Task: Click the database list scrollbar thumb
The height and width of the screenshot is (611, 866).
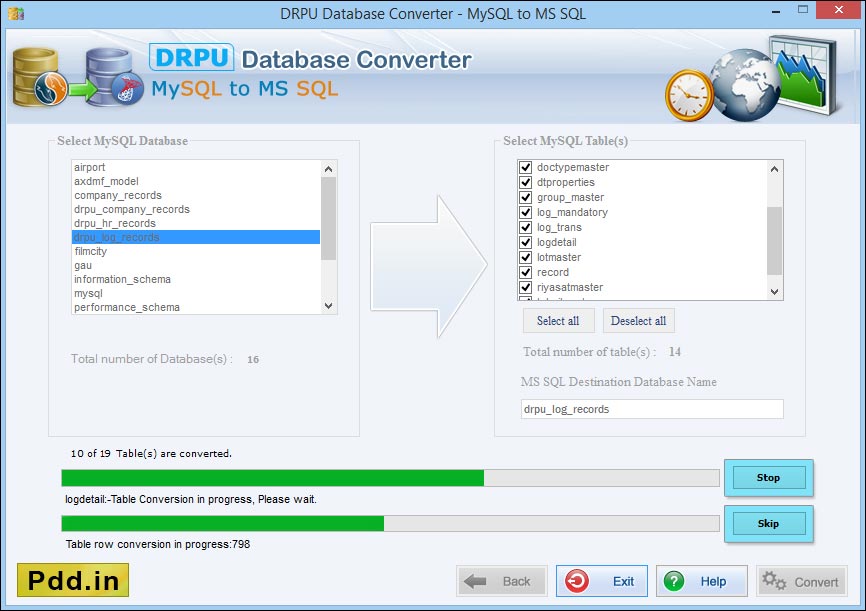Action: coord(329,218)
